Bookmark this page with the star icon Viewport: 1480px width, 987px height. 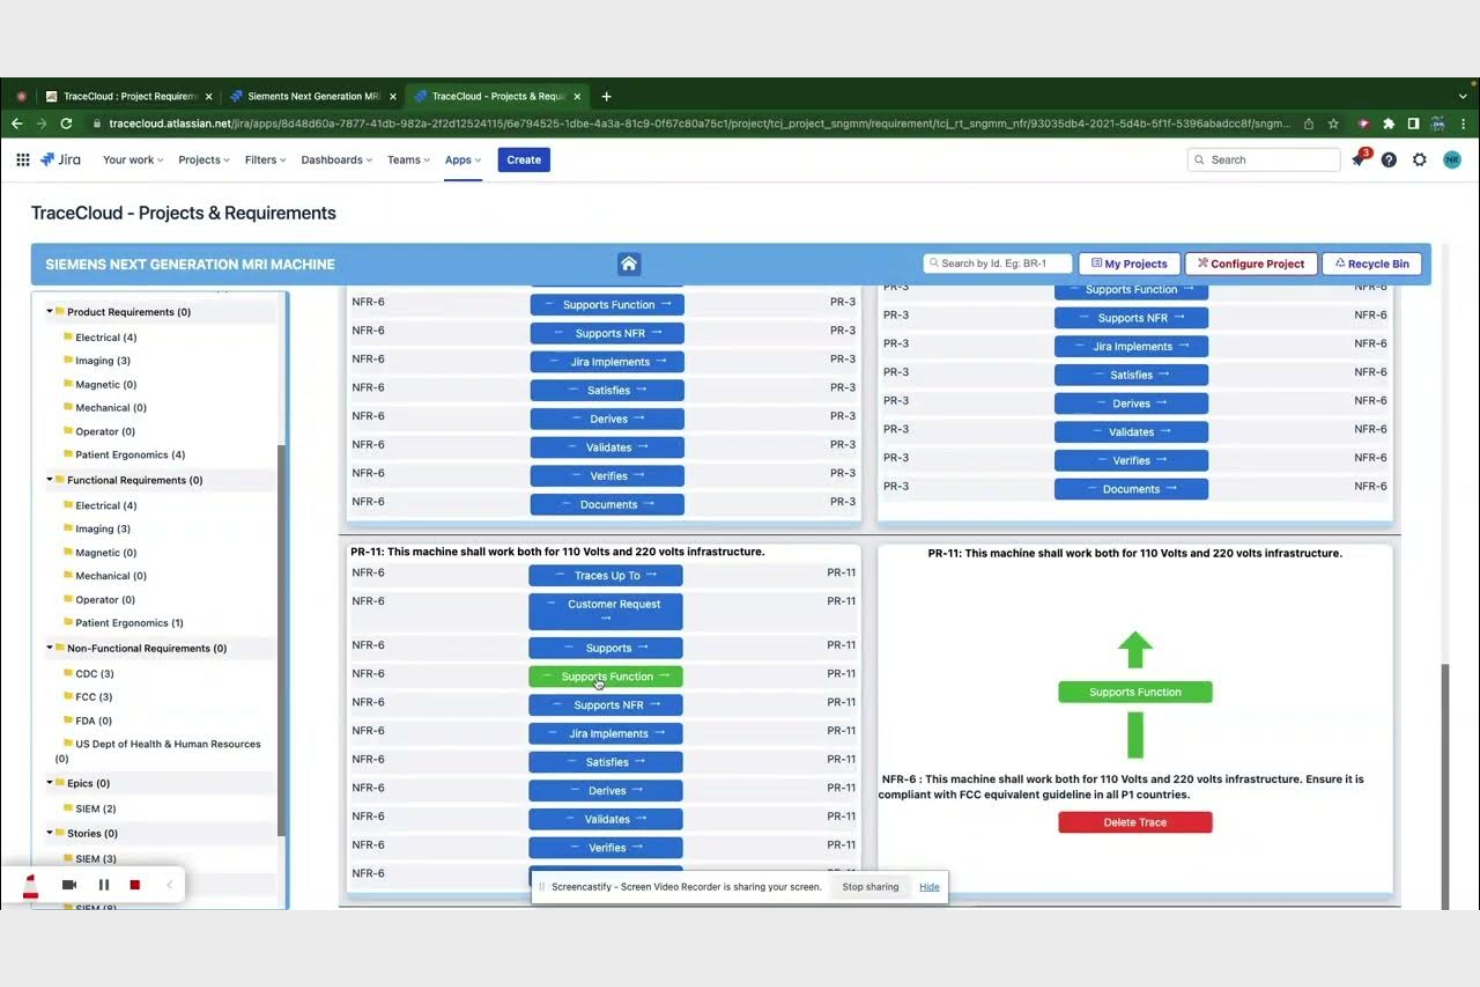pos(1333,124)
